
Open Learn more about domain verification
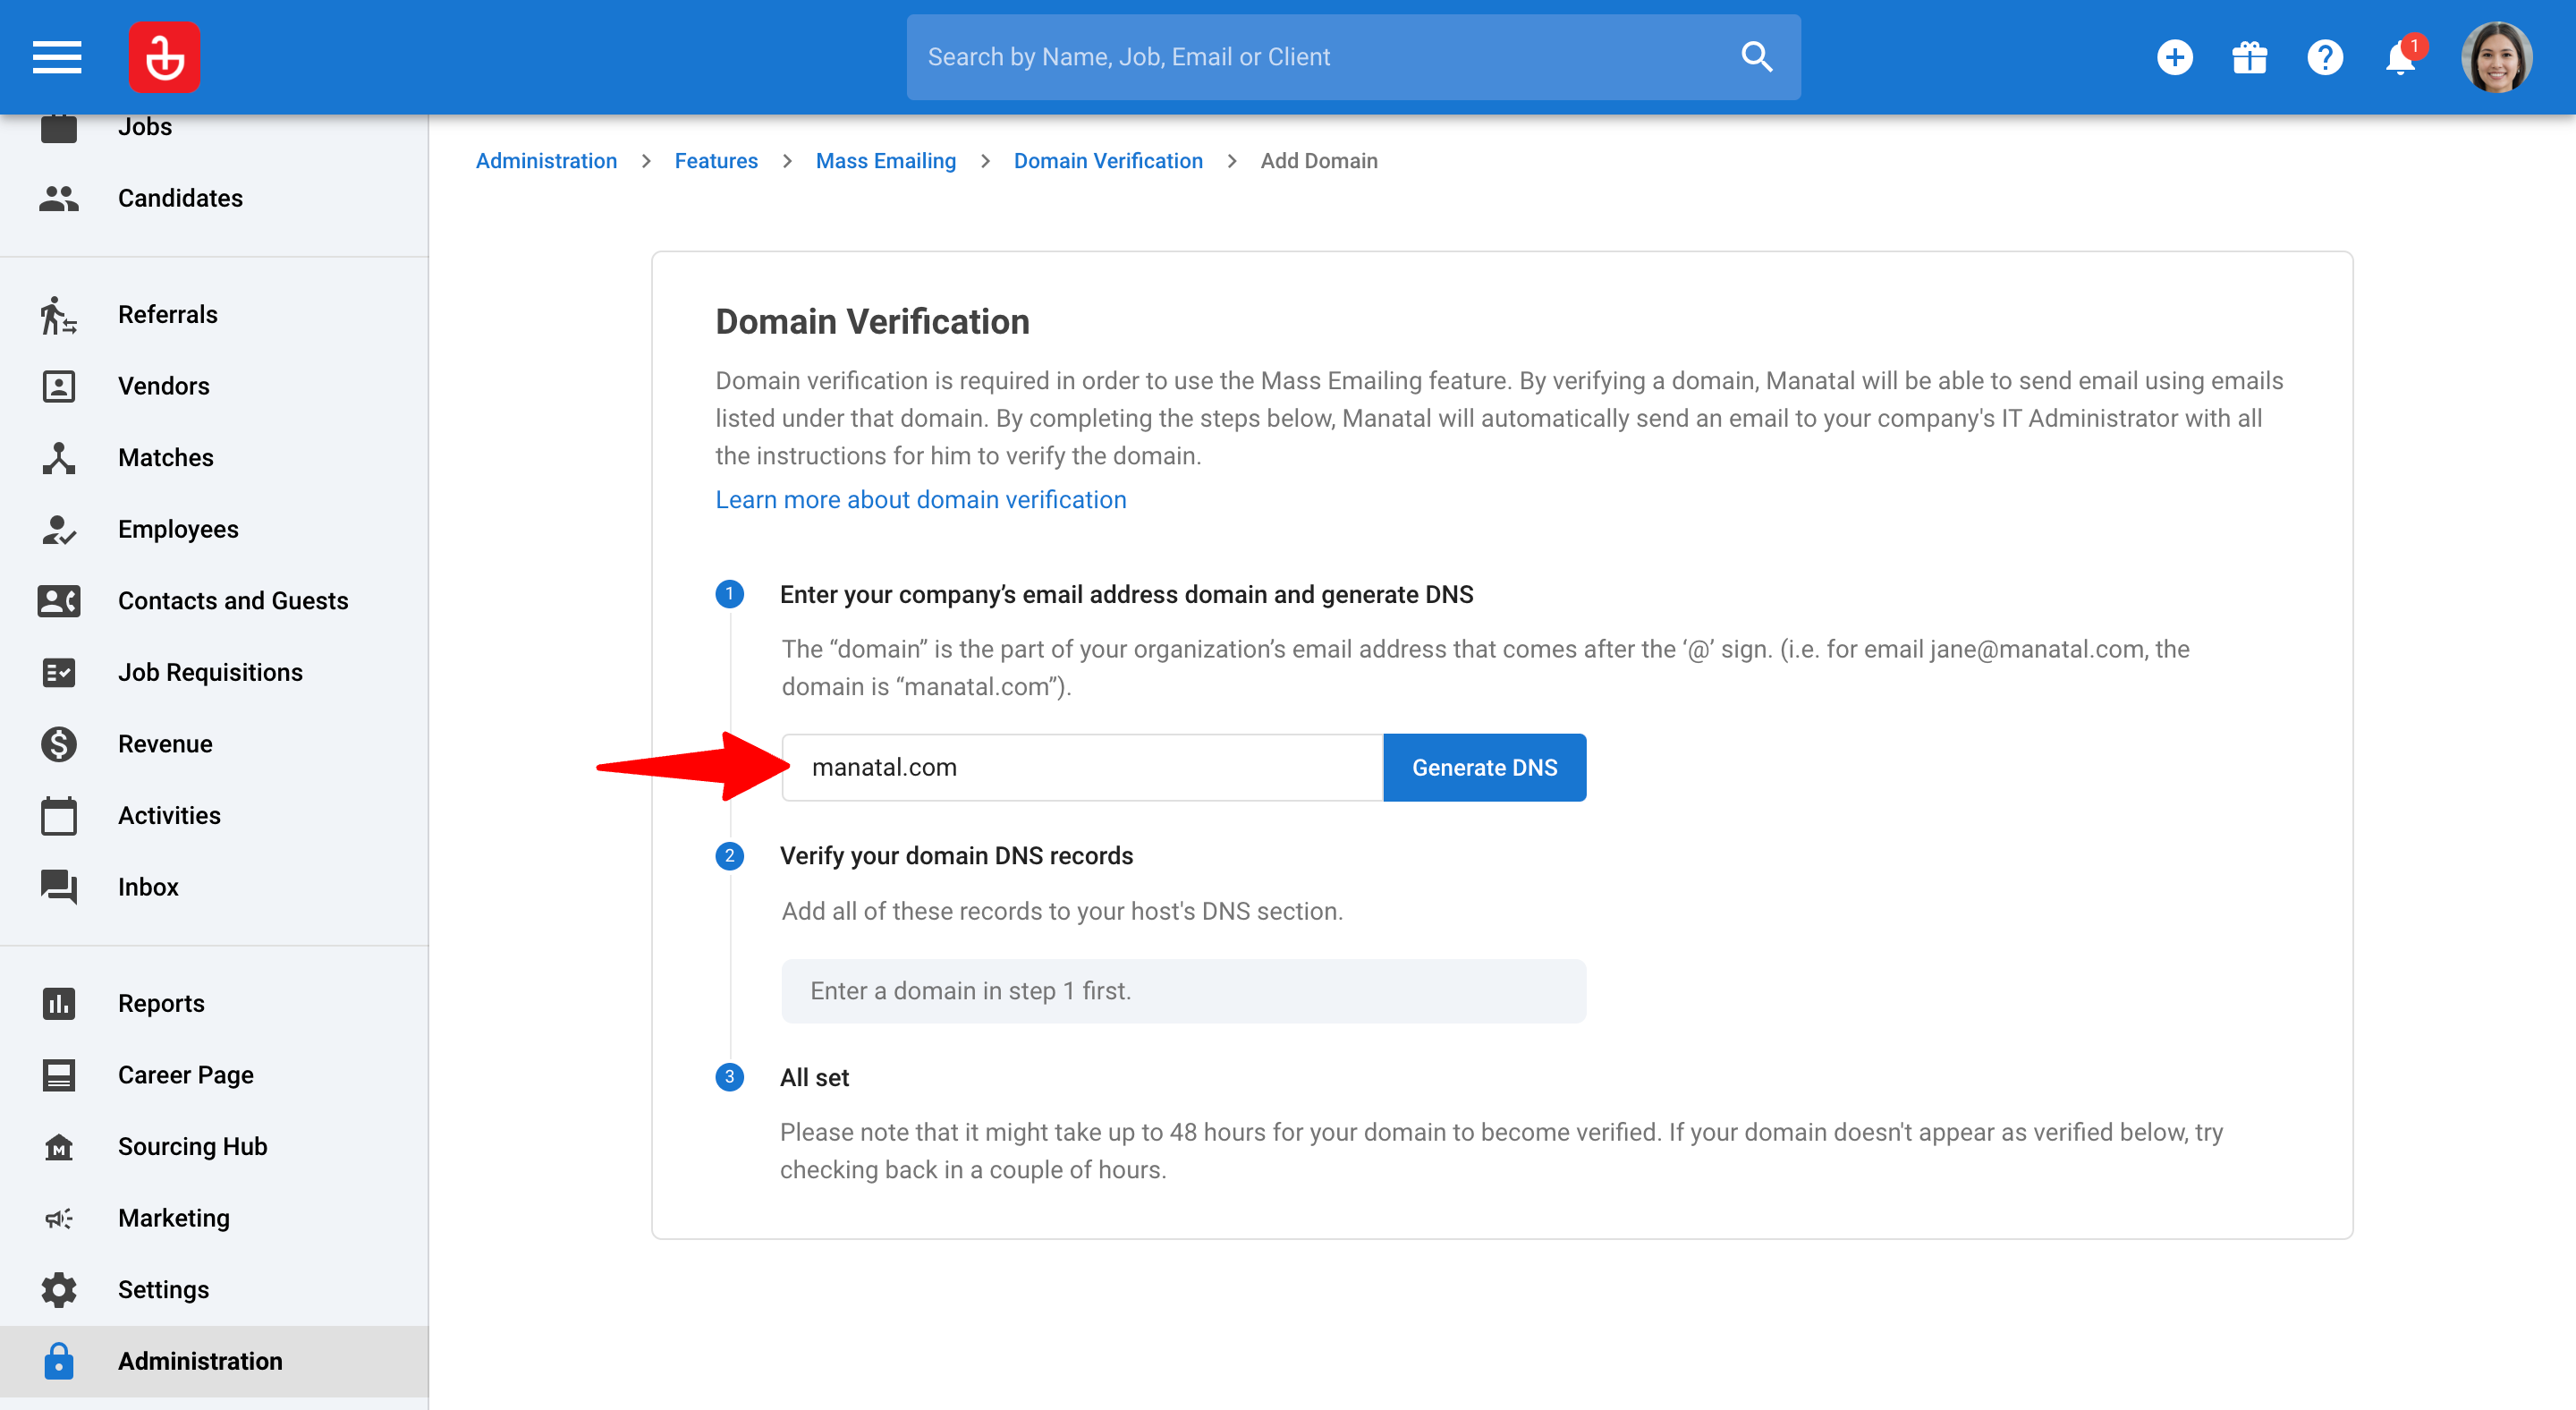pyautogui.click(x=920, y=499)
